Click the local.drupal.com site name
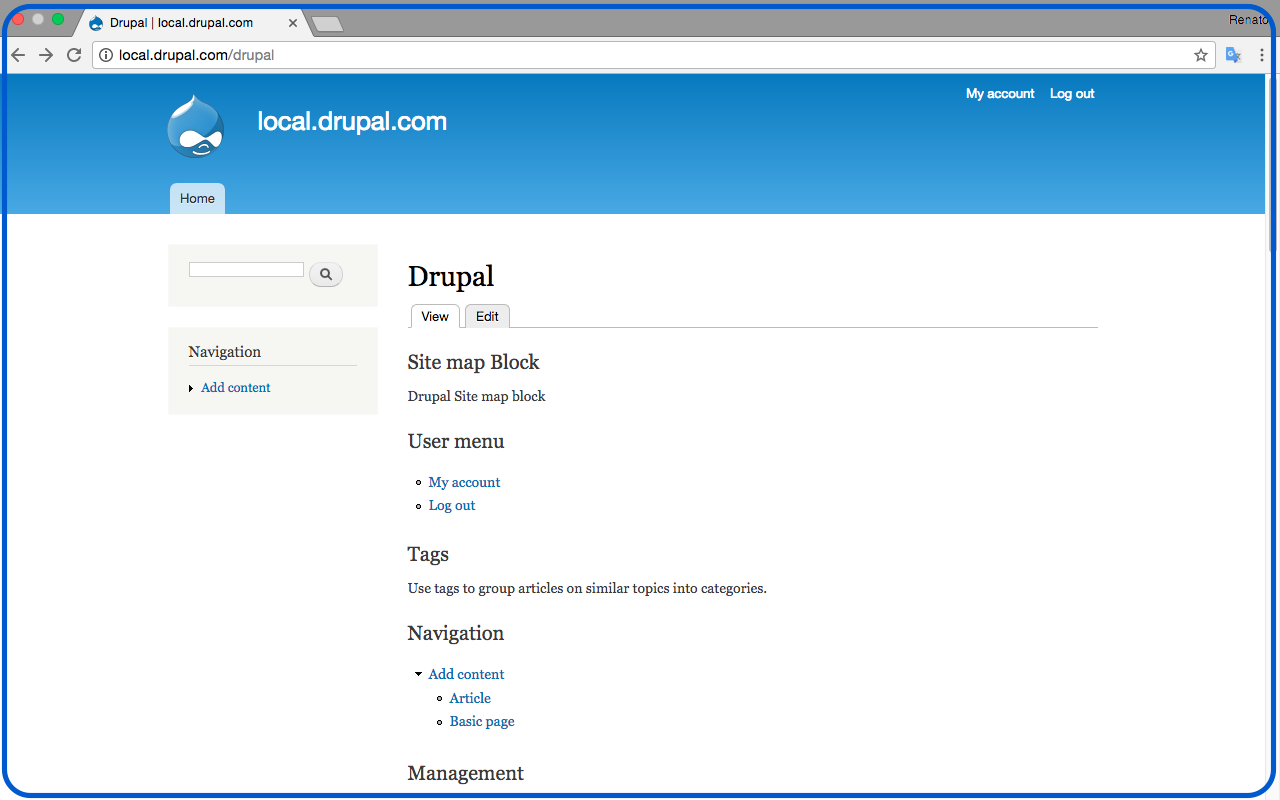This screenshot has width=1280, height=800. pyautogui.click(x=352, y=122)
